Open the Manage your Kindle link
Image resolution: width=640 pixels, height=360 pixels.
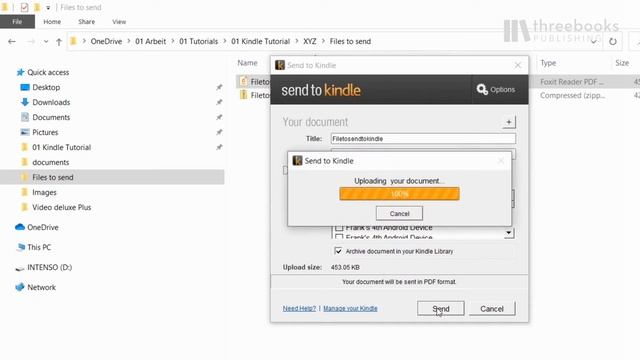point(350,309)
